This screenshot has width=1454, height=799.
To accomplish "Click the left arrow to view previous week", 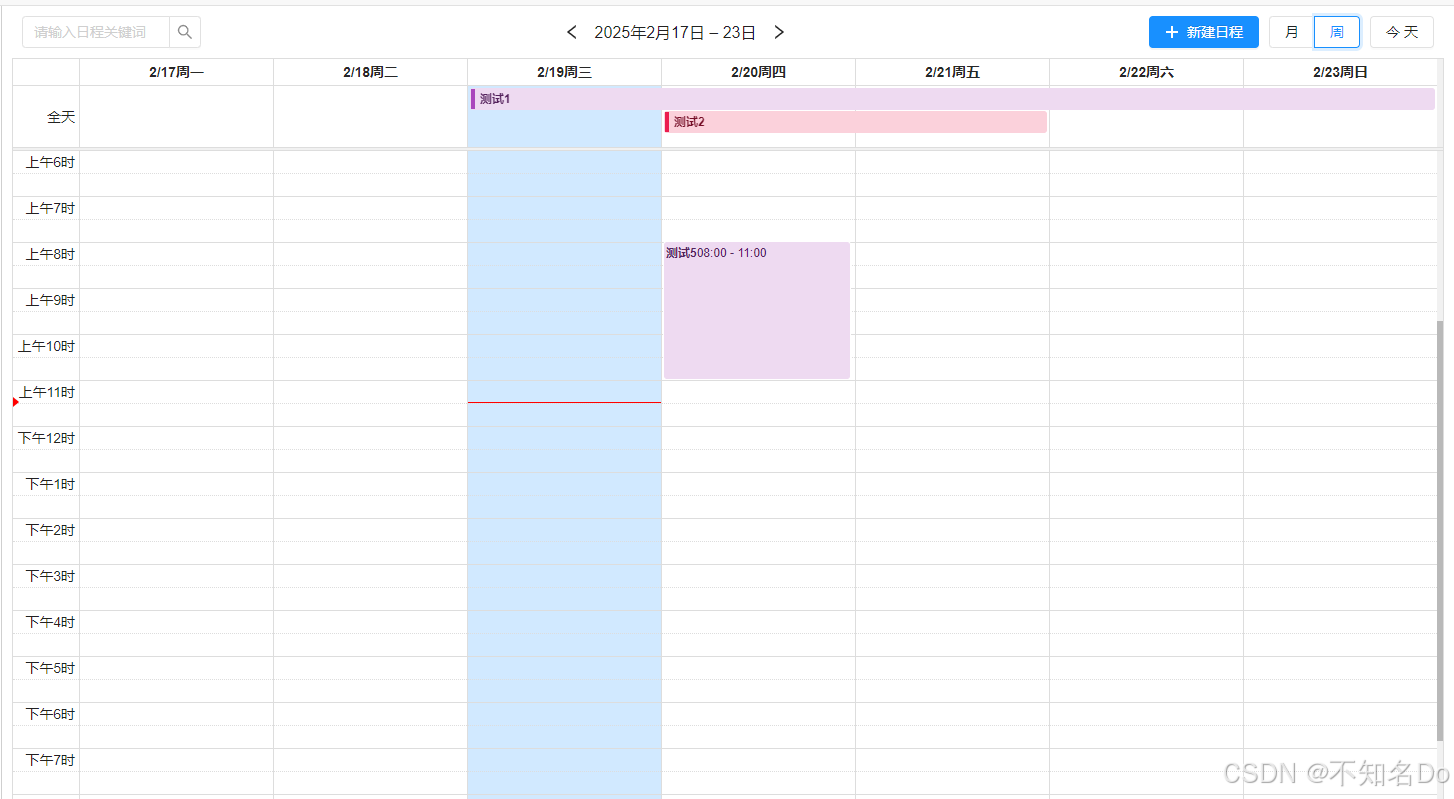I will [571, 31].
